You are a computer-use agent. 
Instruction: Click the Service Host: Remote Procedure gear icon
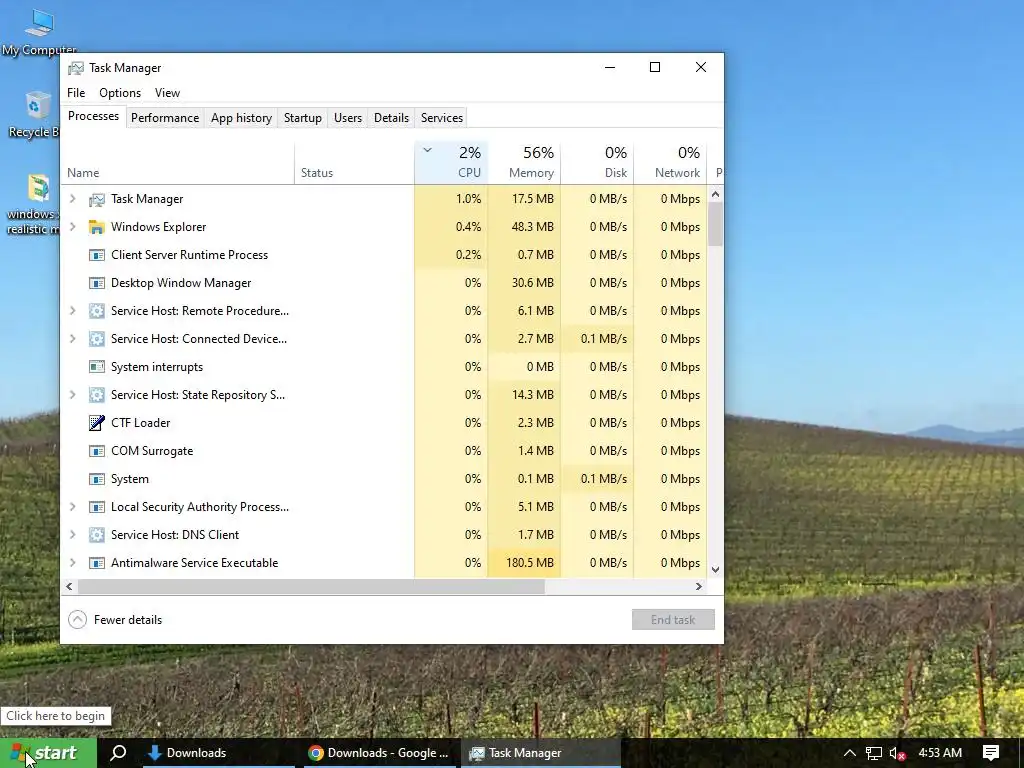(x=97, y=312)
